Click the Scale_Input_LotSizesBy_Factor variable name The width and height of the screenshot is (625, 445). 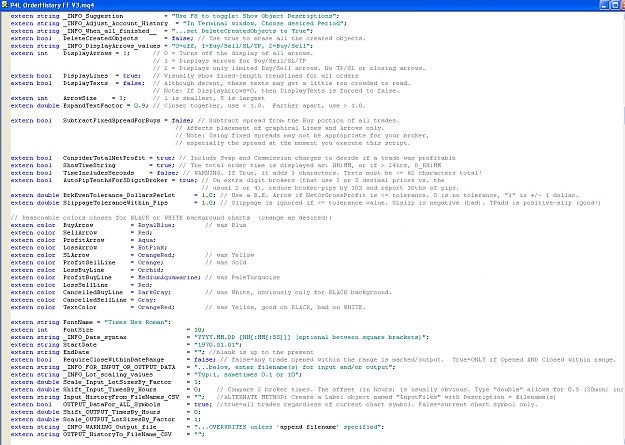click(117, 382)
